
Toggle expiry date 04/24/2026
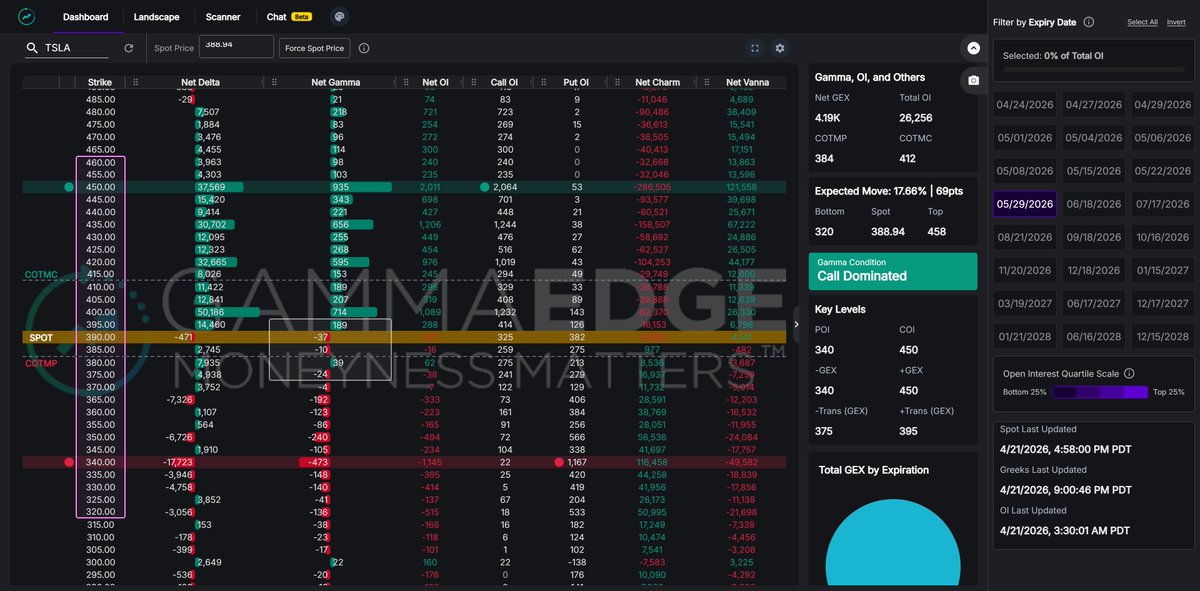click(1024, 105)
